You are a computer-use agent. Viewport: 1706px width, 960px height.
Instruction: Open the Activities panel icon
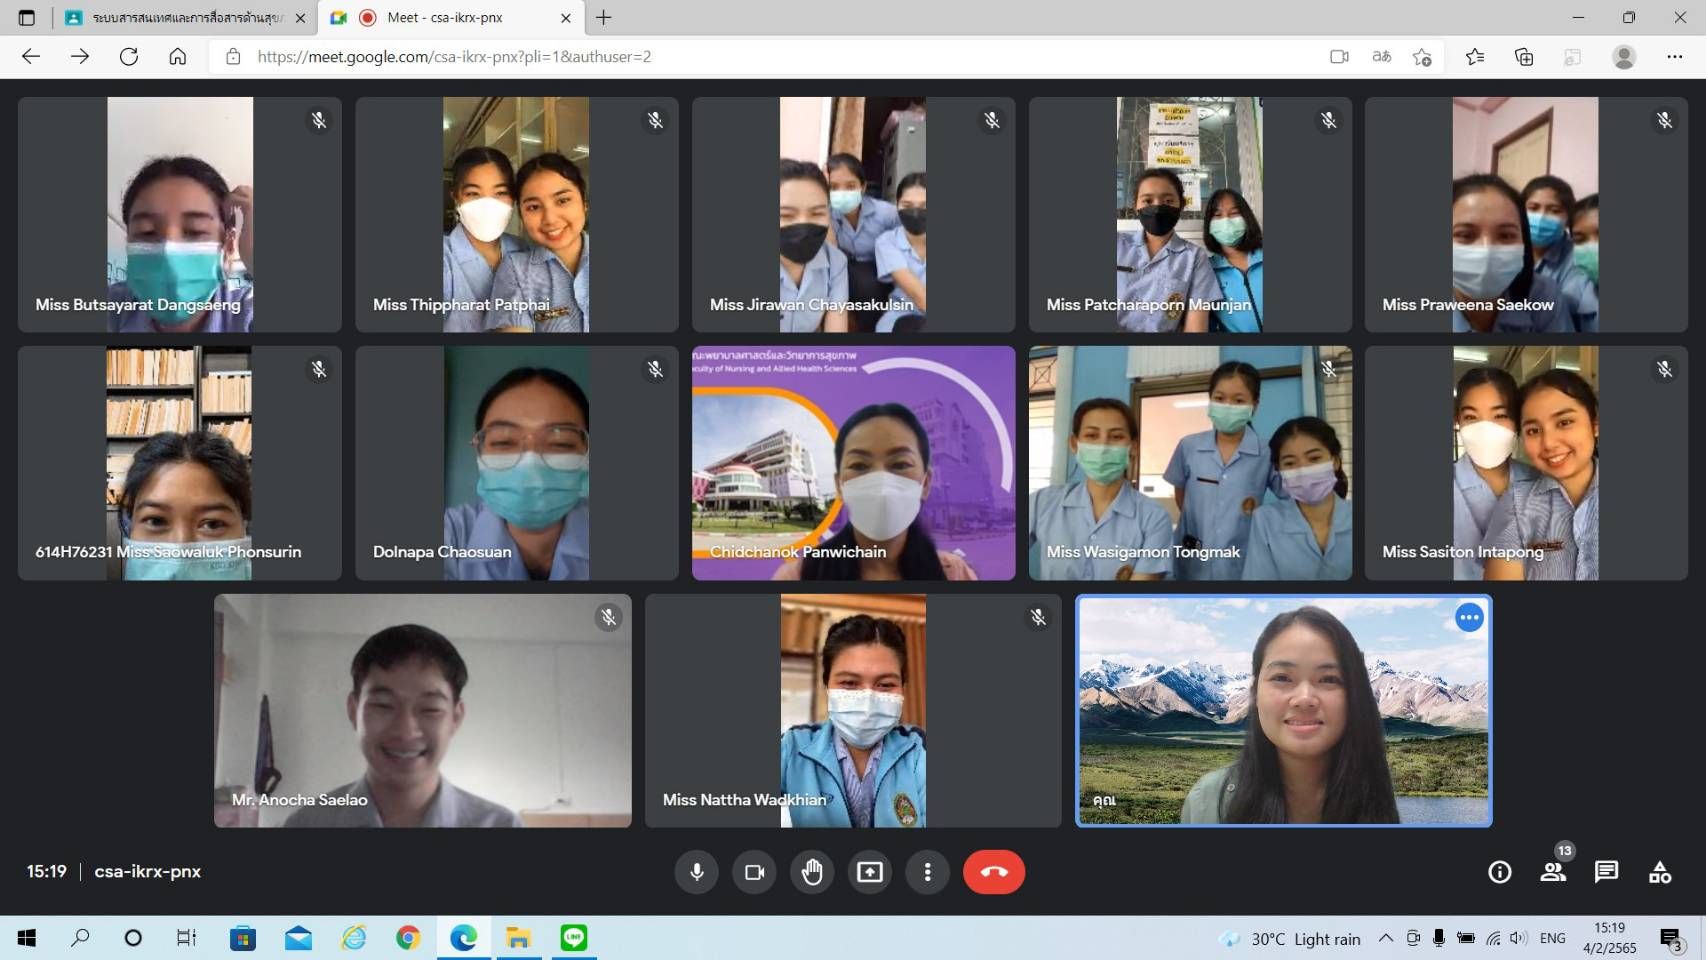pyautogui.click(x=1660, y=872)
